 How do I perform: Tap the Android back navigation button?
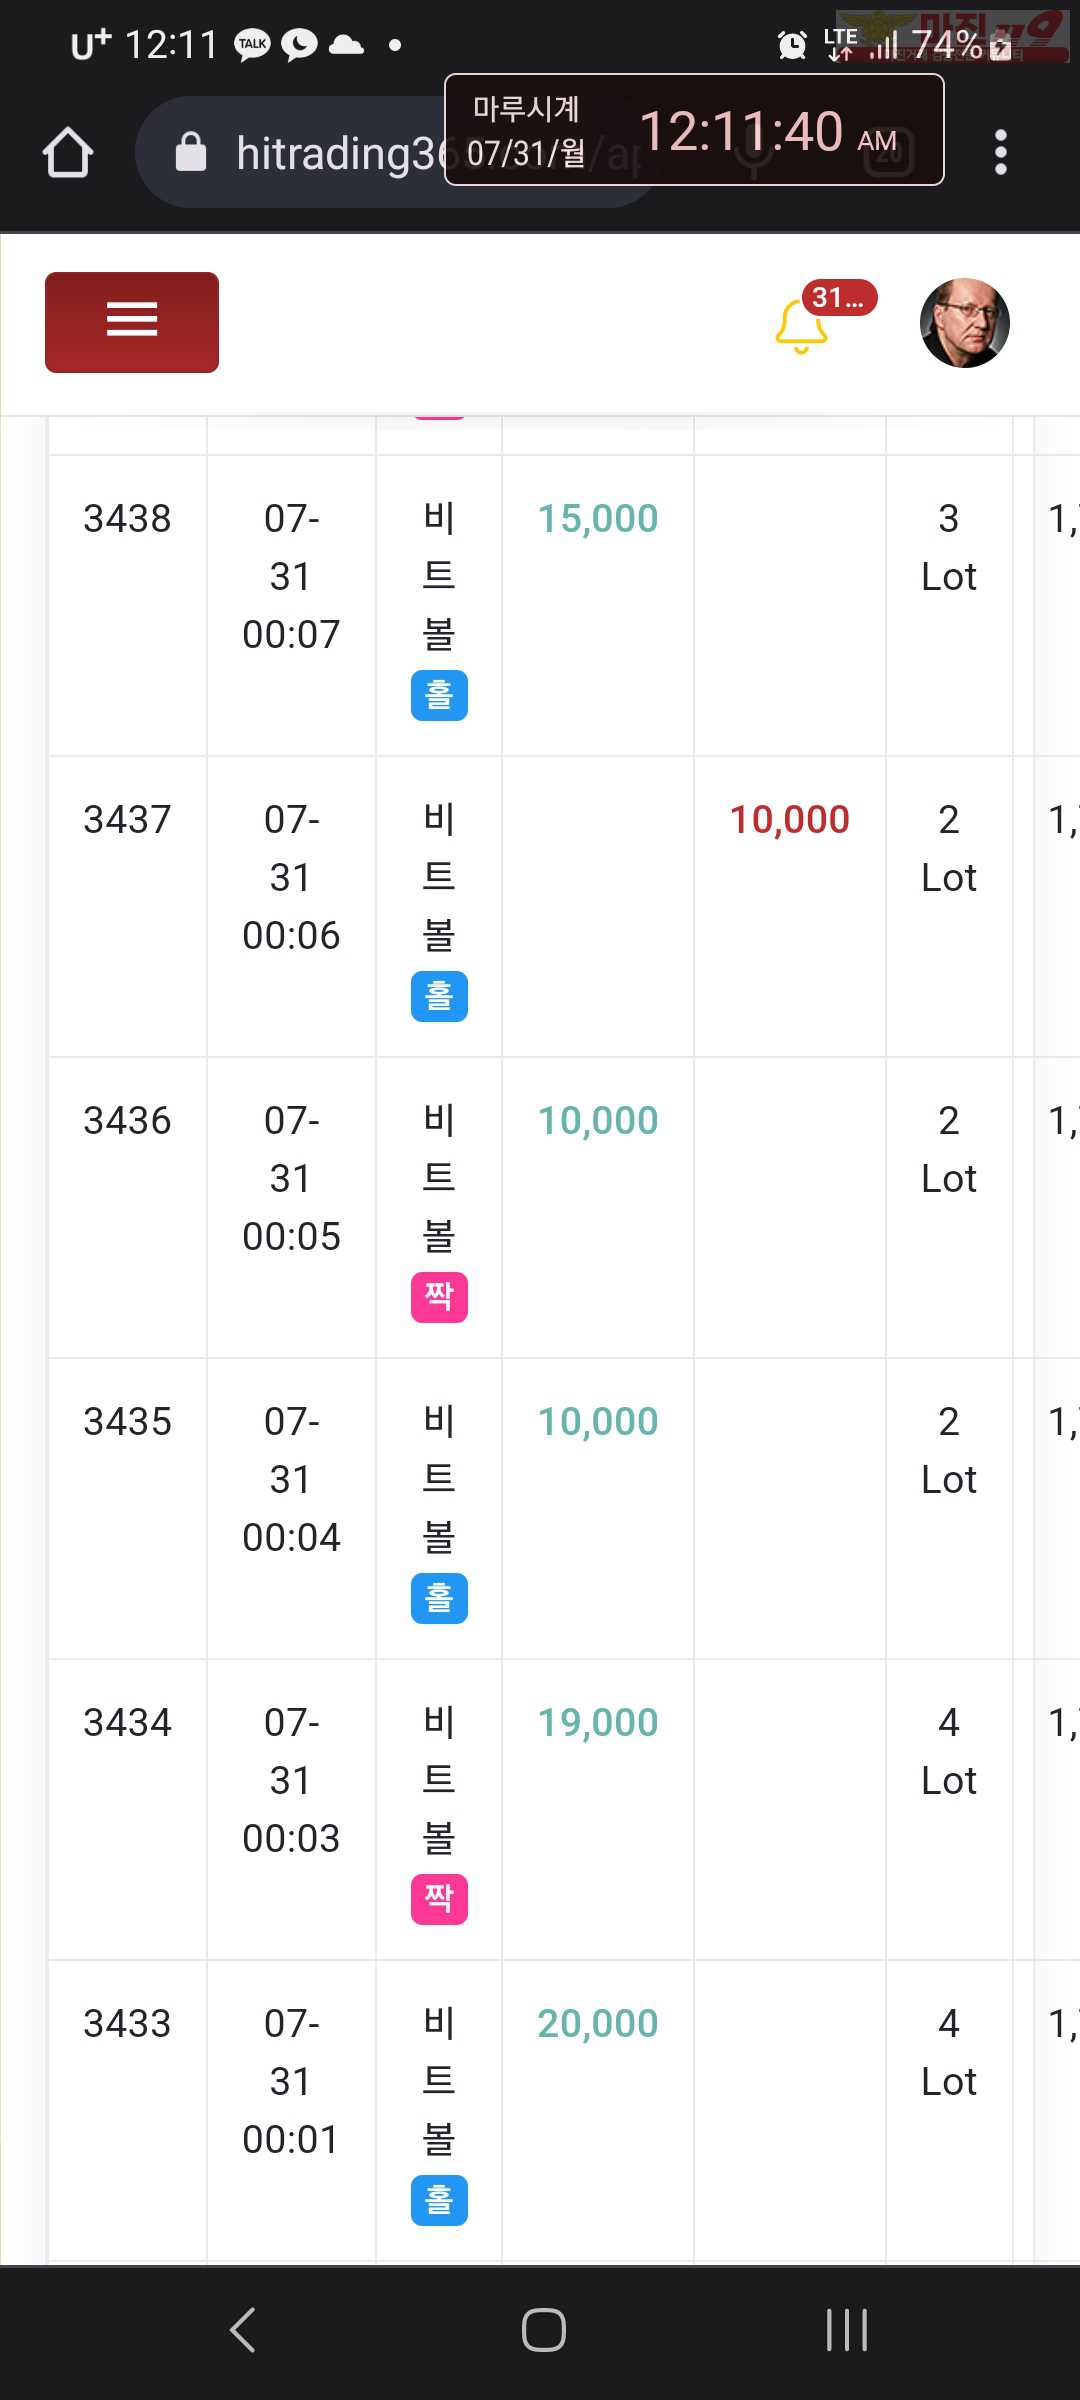(x=243, y=2330)
